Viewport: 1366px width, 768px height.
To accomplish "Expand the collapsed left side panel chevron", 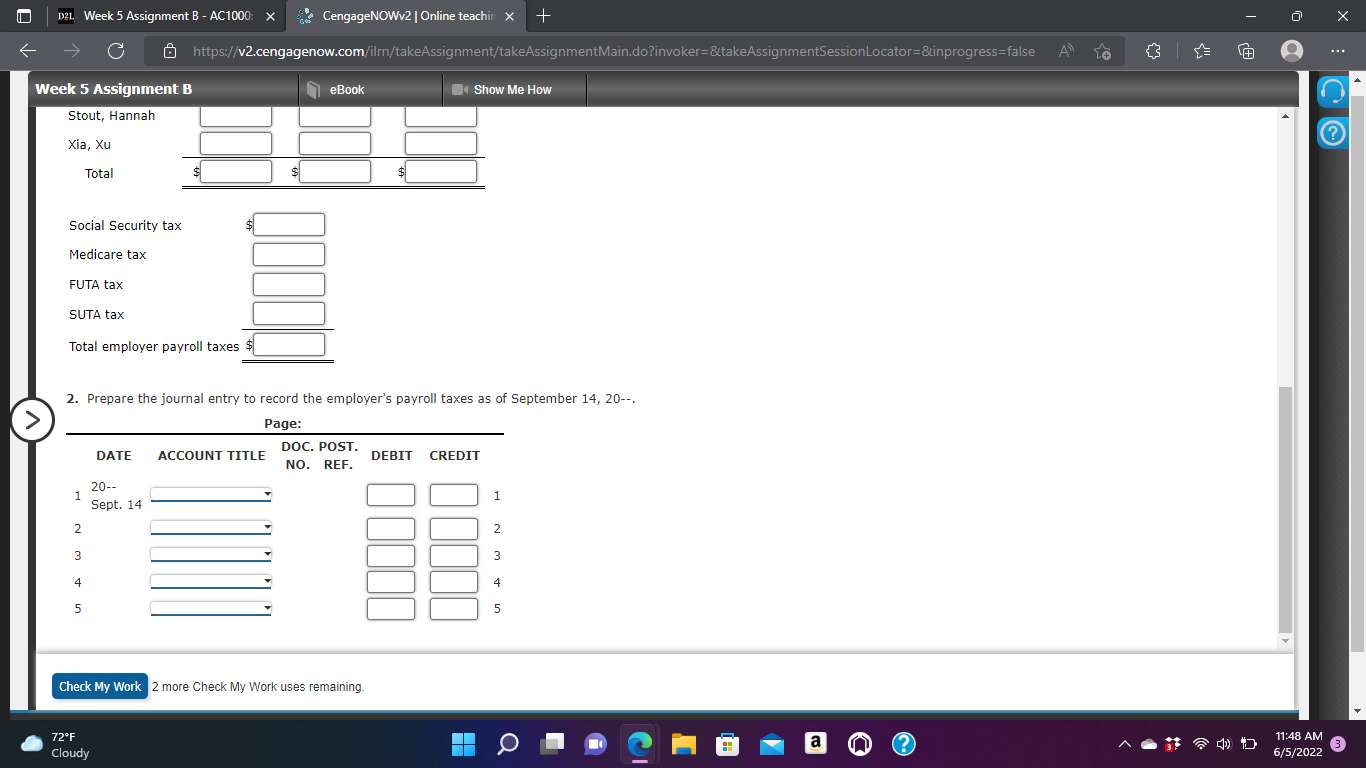I will point(32,421).
